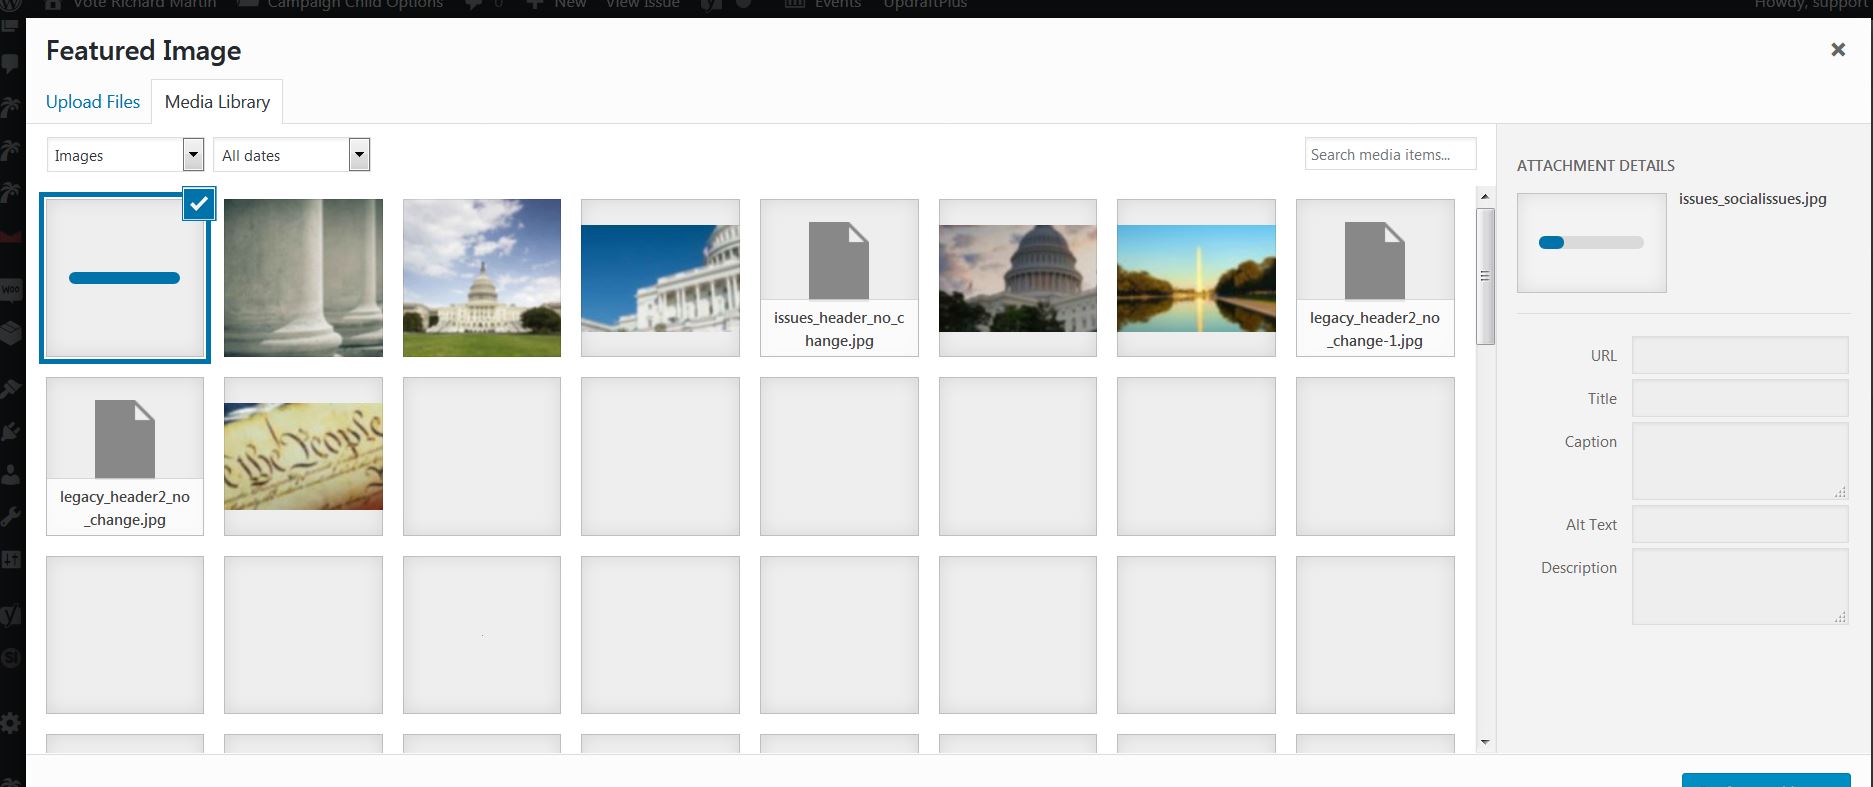Open the gear settings icon in the sidebar
1873x787 pixels.
coord(11,723)
